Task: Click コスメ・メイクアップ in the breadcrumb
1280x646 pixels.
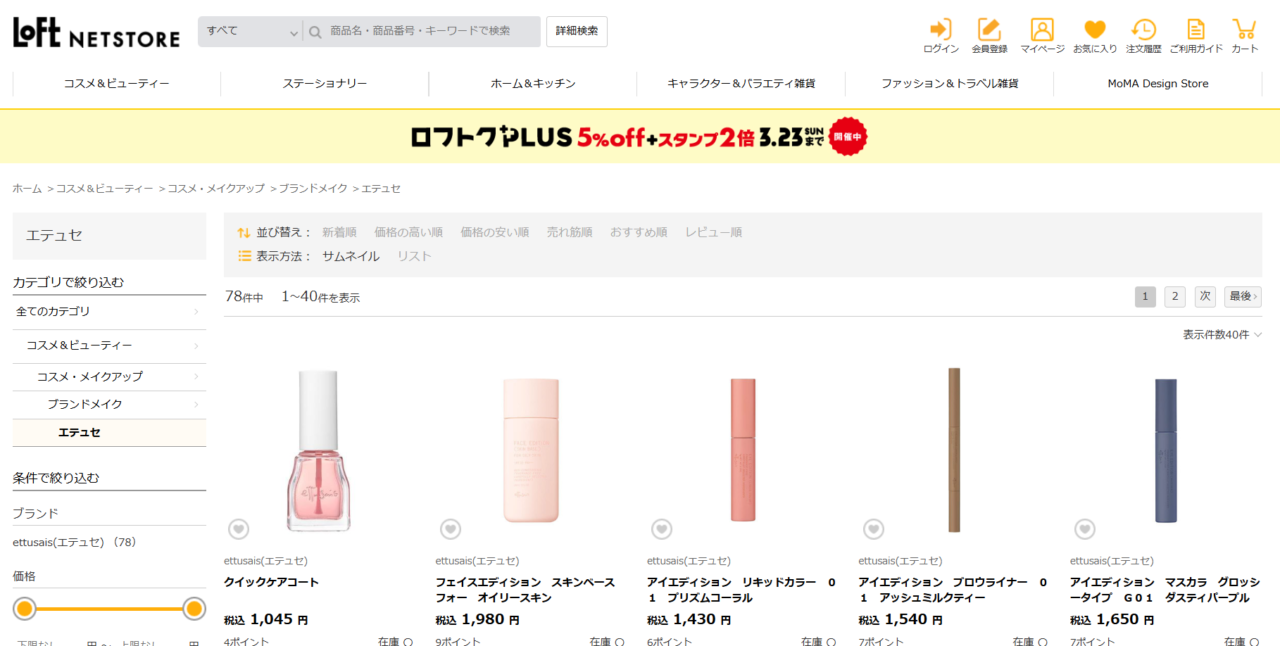Action: tap(216, 189)
